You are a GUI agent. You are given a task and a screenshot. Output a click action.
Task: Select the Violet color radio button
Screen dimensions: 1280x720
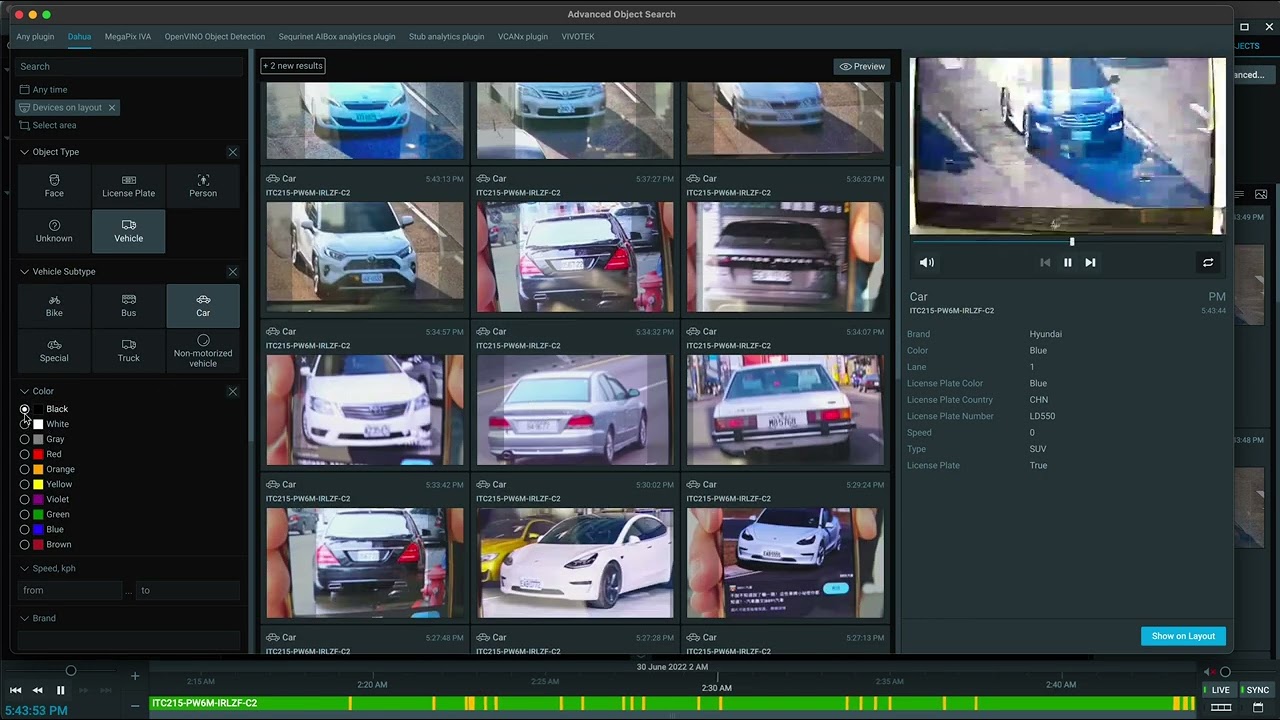[x=25, y=499]
